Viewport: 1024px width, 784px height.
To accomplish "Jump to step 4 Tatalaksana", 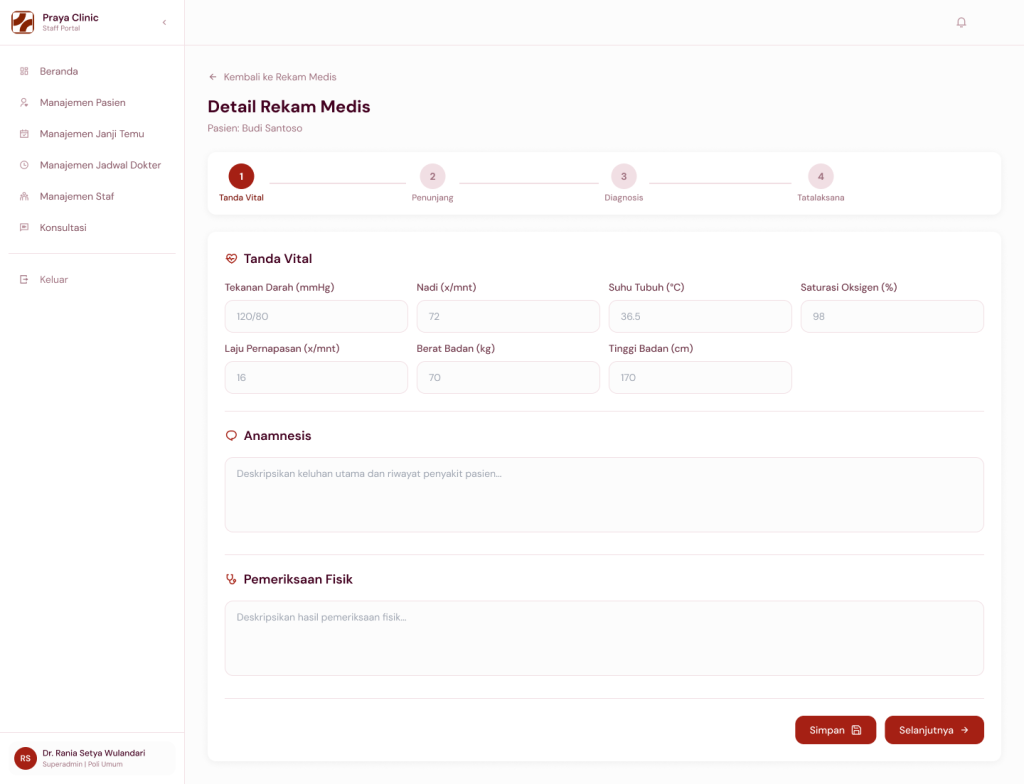I will [x=821, y=176].
